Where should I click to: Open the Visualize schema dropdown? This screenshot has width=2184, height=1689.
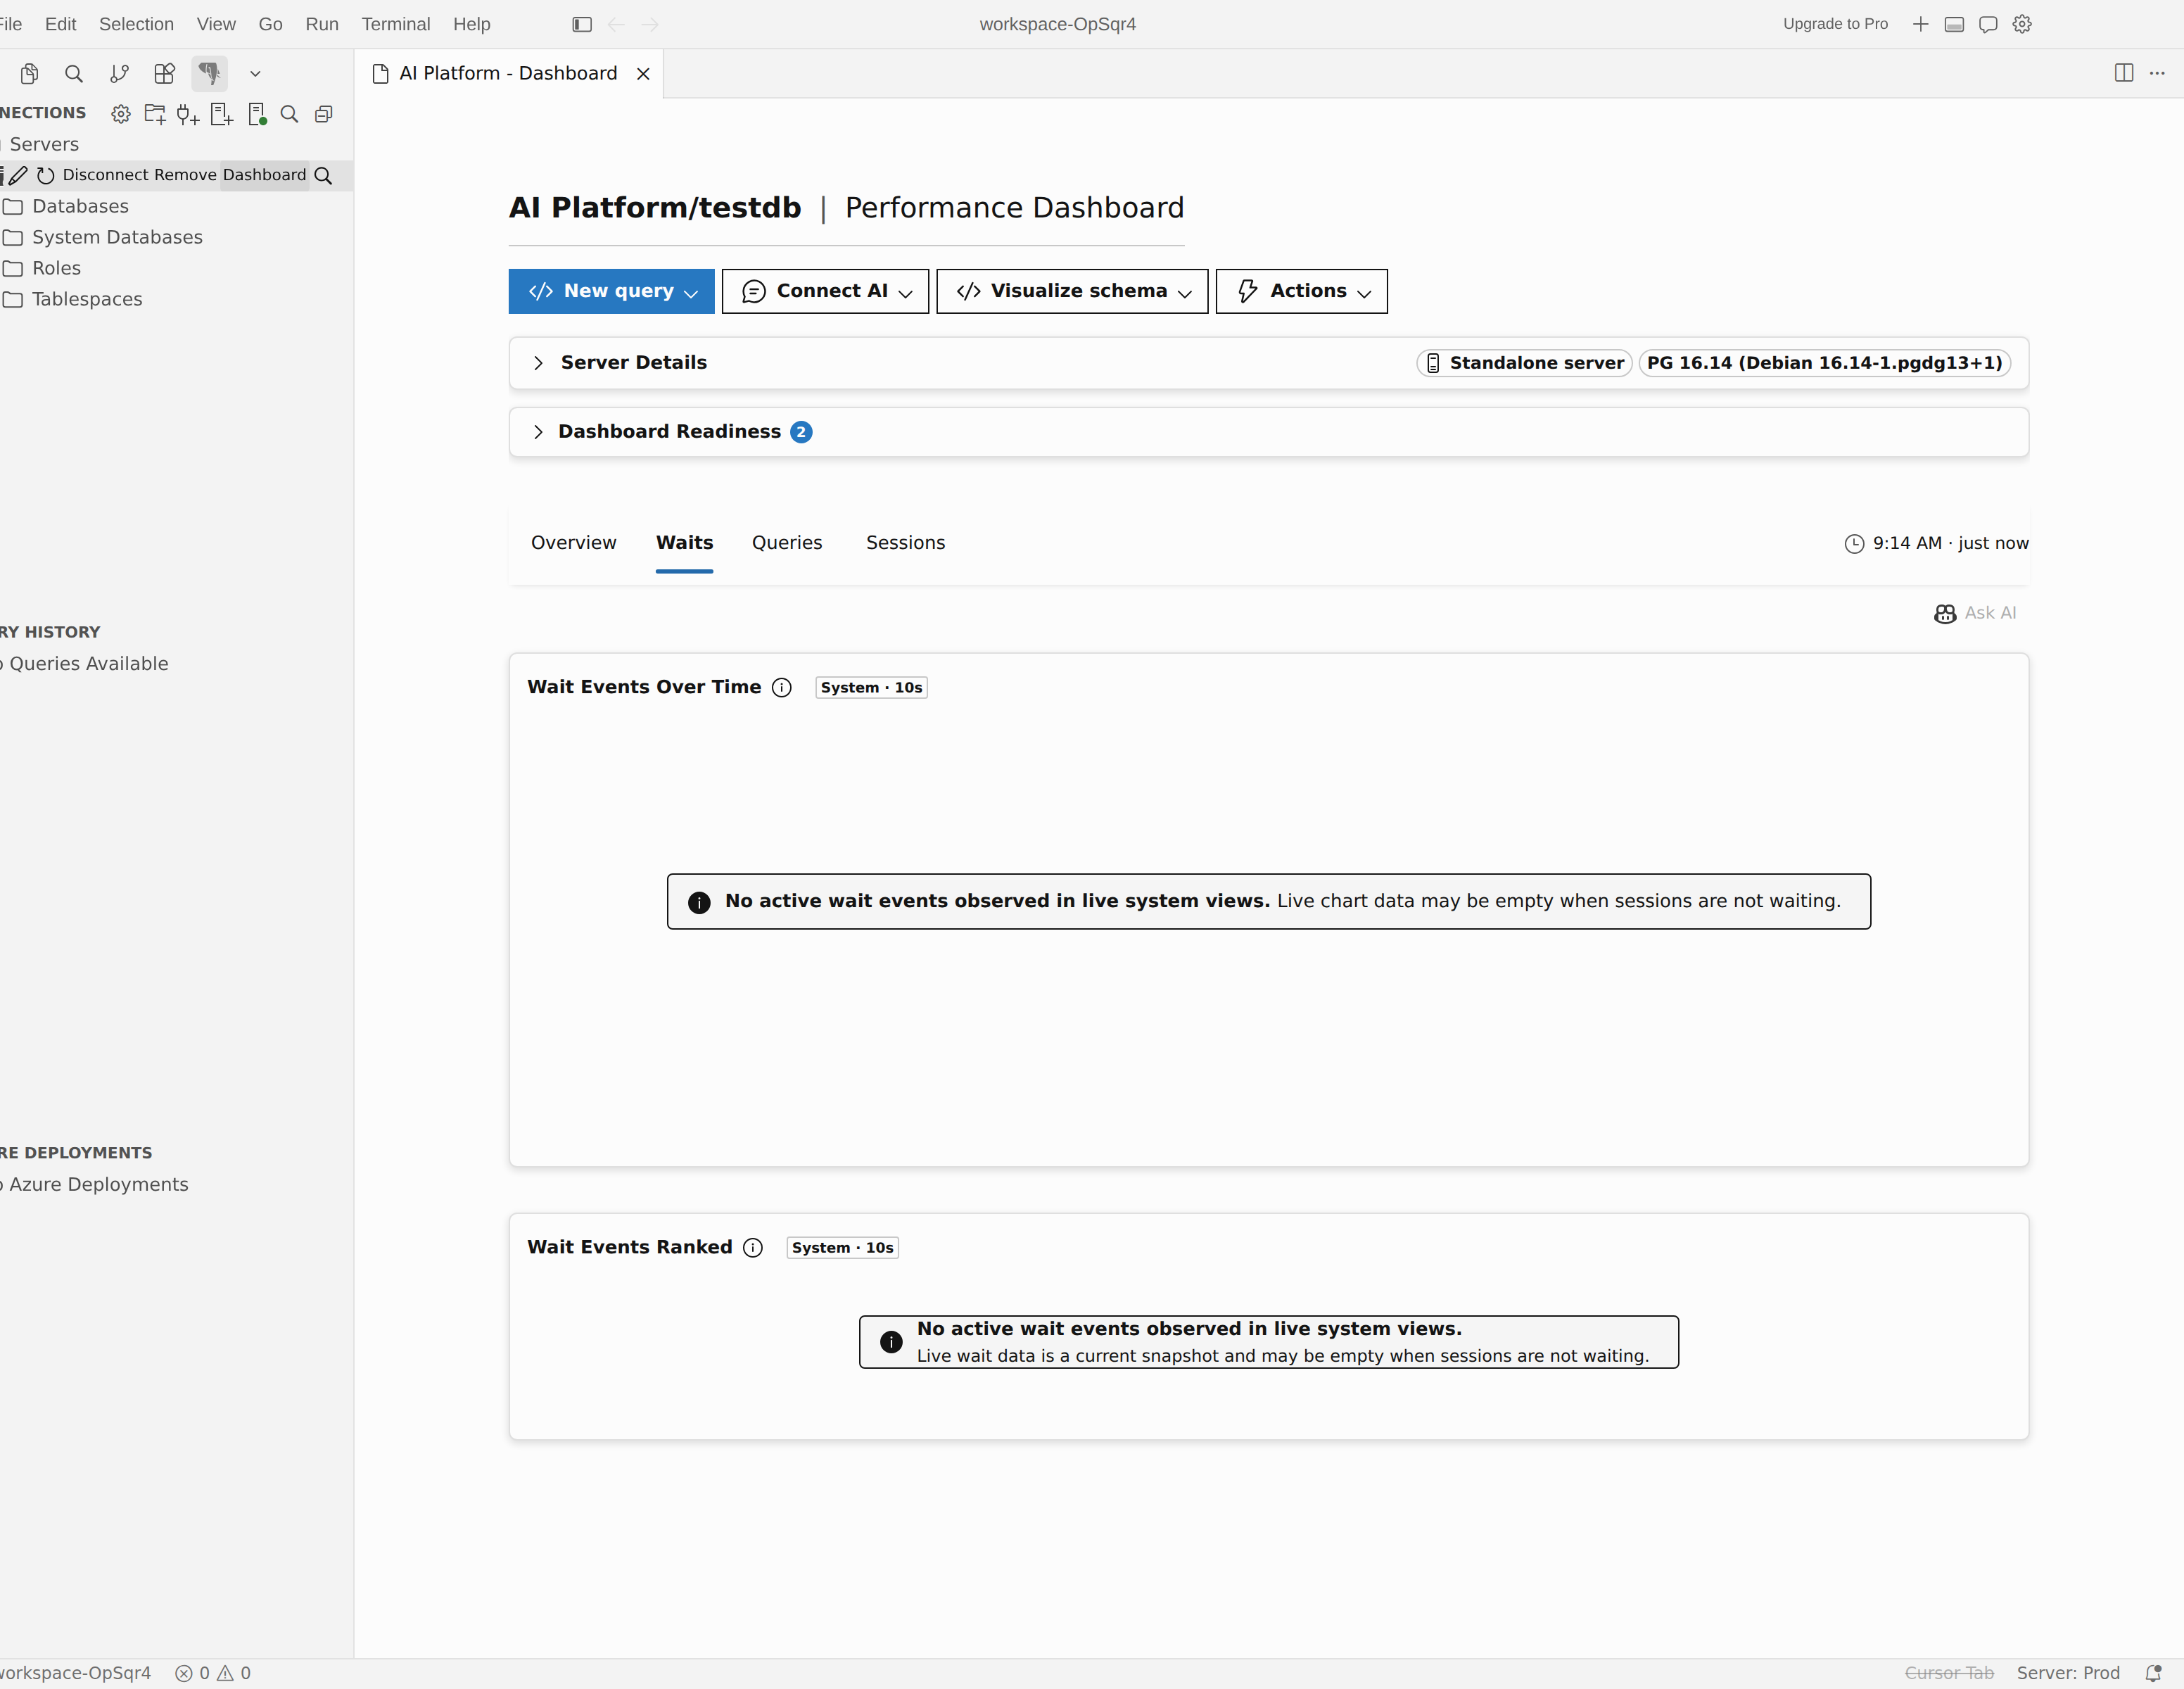1072,291
